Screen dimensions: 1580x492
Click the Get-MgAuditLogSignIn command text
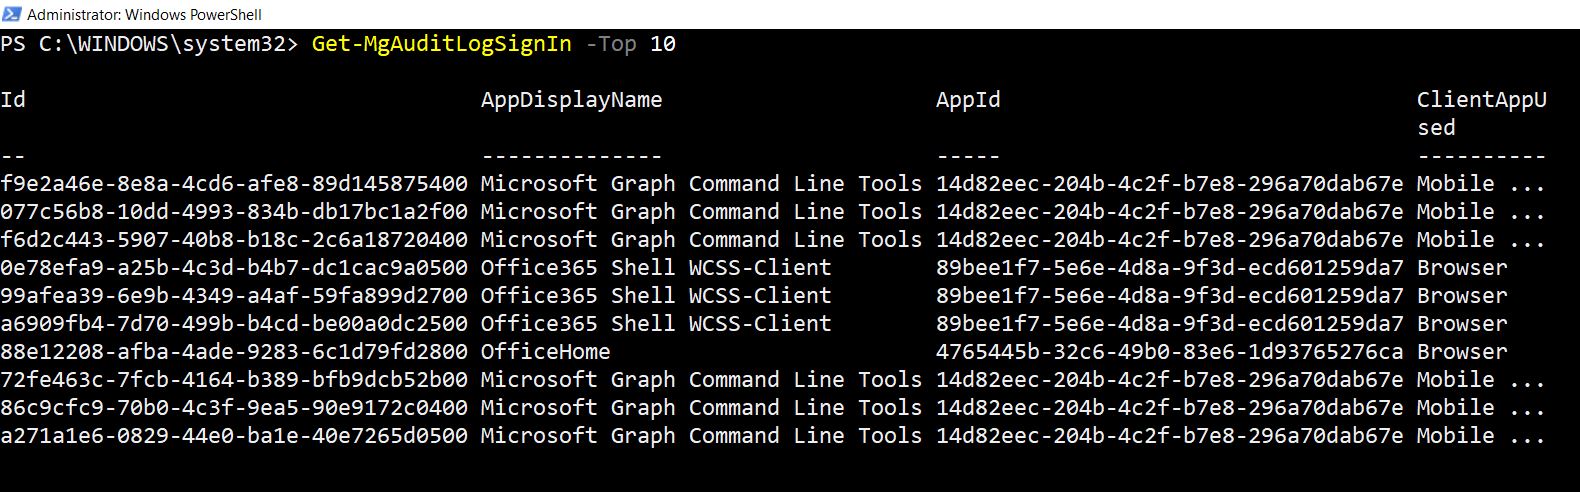click(441, 44)
